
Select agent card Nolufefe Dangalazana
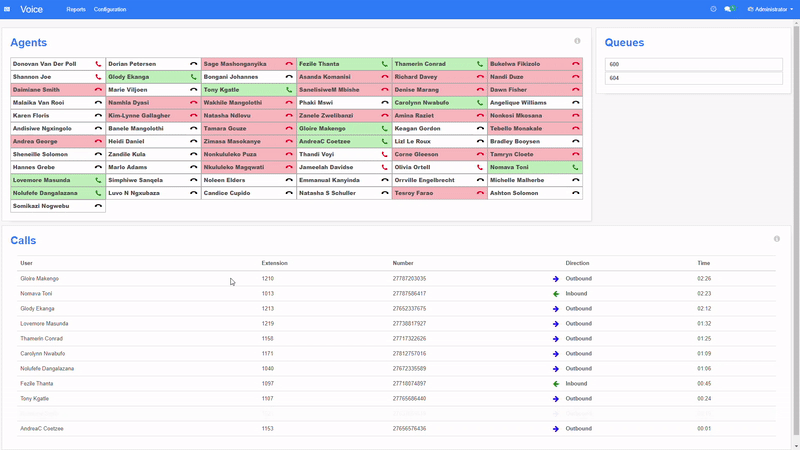[58, 193]
